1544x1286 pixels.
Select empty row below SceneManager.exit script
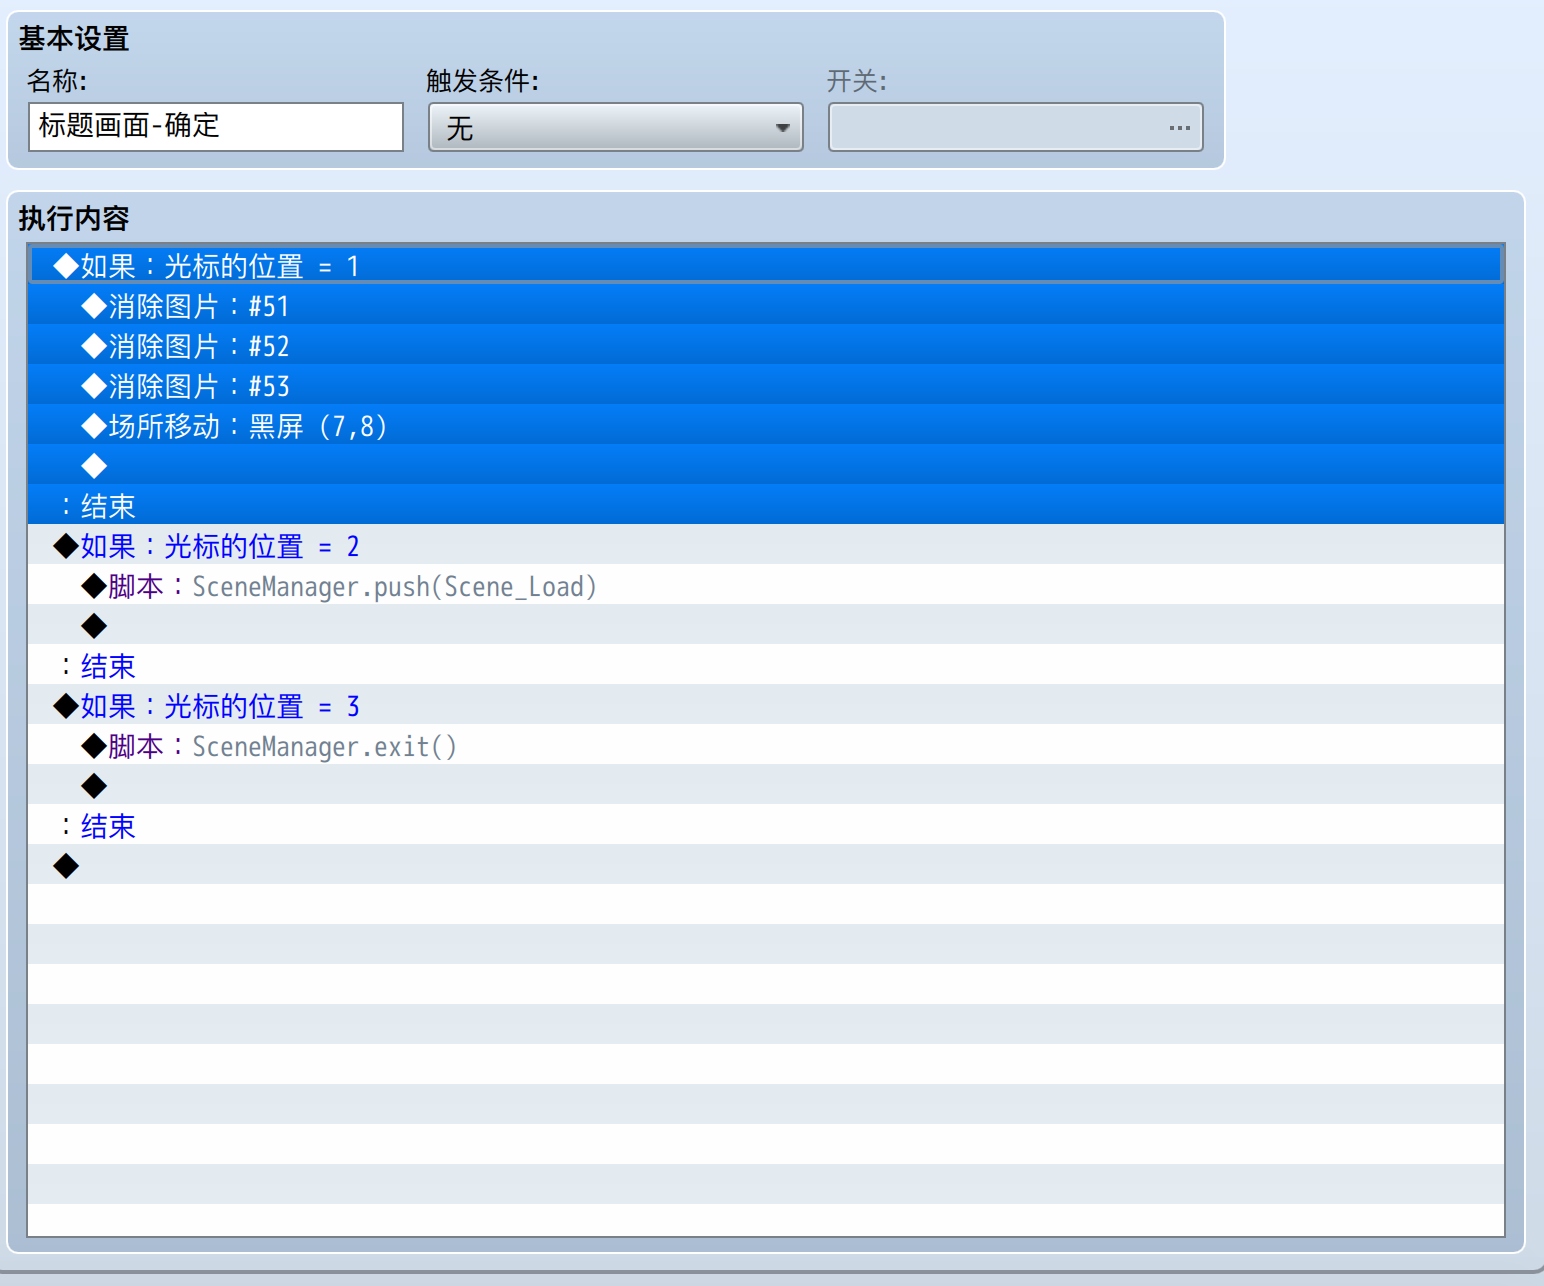[766, 785]
